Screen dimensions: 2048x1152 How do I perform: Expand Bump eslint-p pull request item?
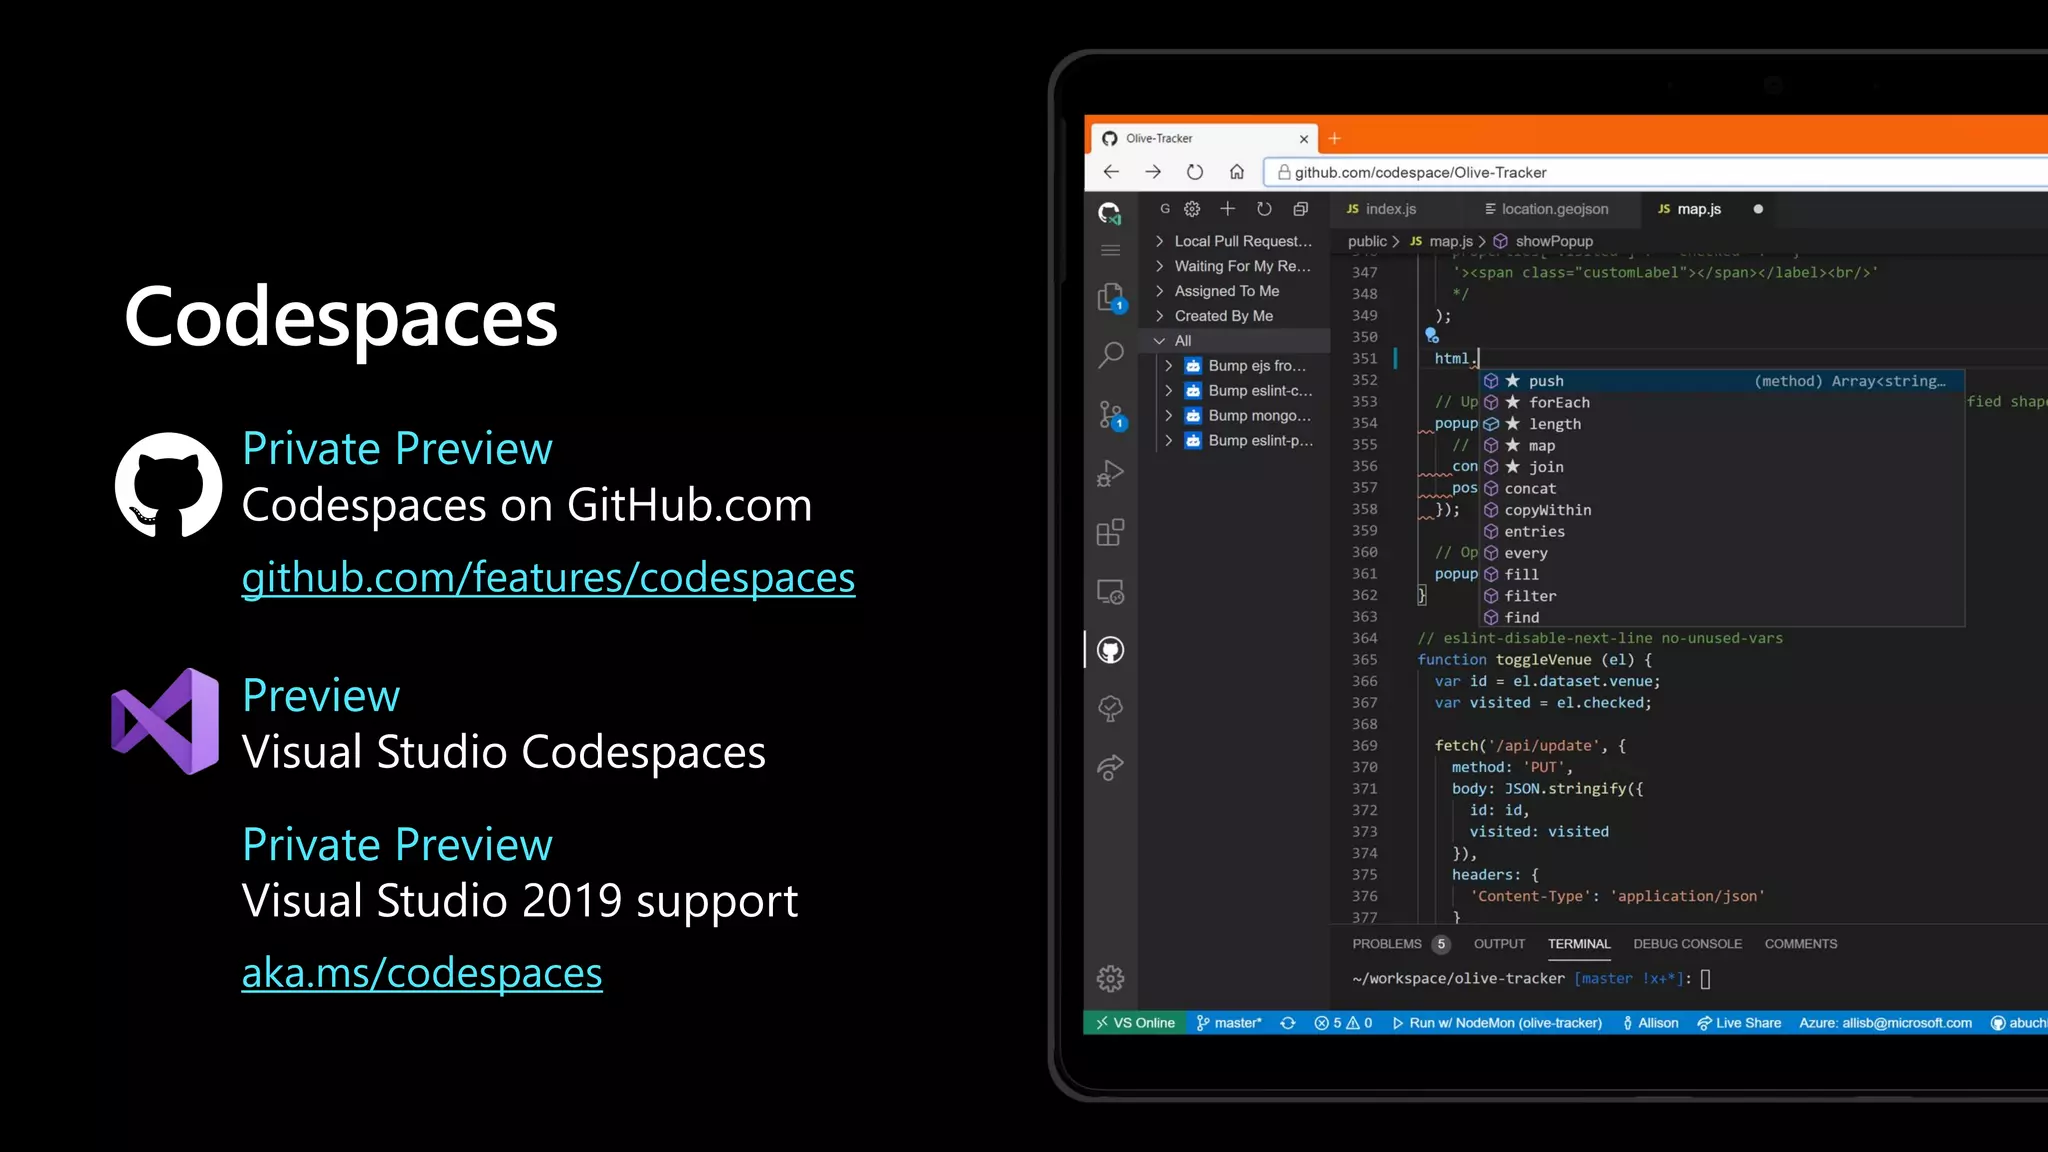[x=1234, y=441]
